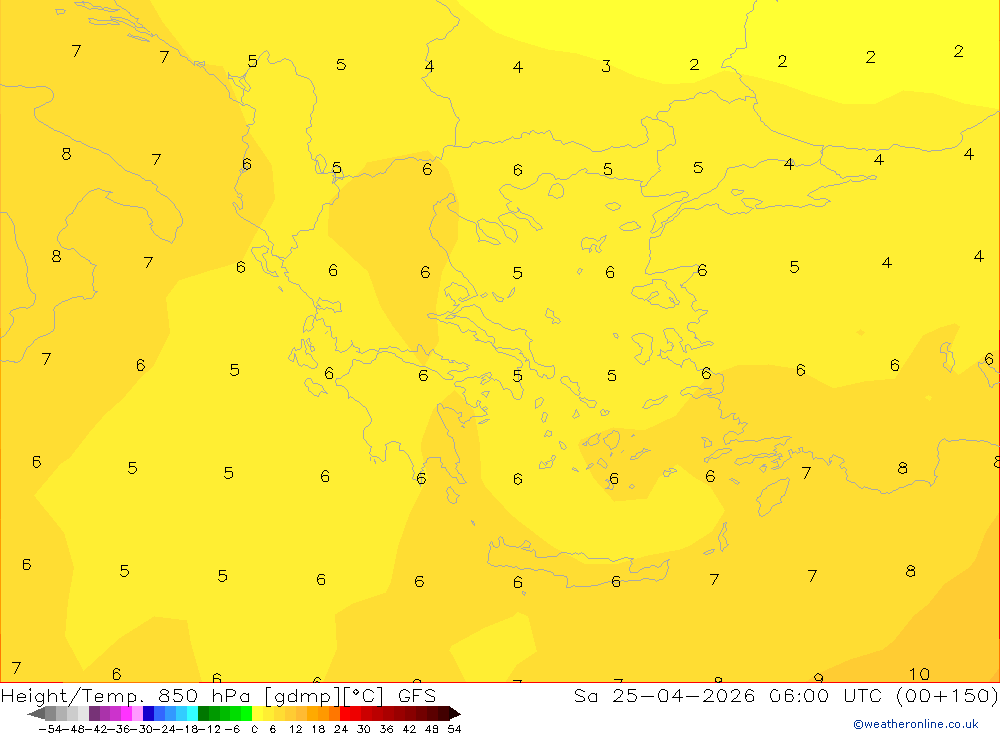The height and width of the screenshot is (733, 1000).
Task: Click the dark blue legend swatch at -30
Action: [x=148, y=713]
